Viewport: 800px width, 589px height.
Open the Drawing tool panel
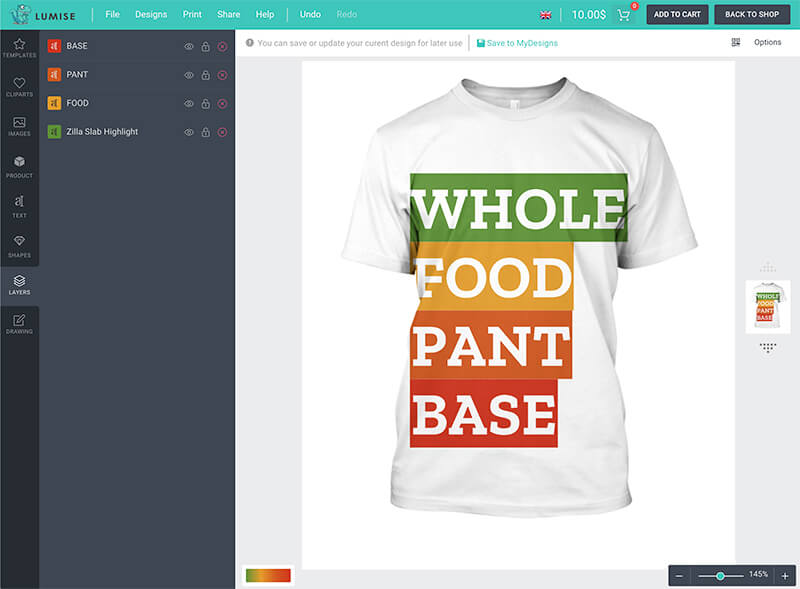point(19,325)
